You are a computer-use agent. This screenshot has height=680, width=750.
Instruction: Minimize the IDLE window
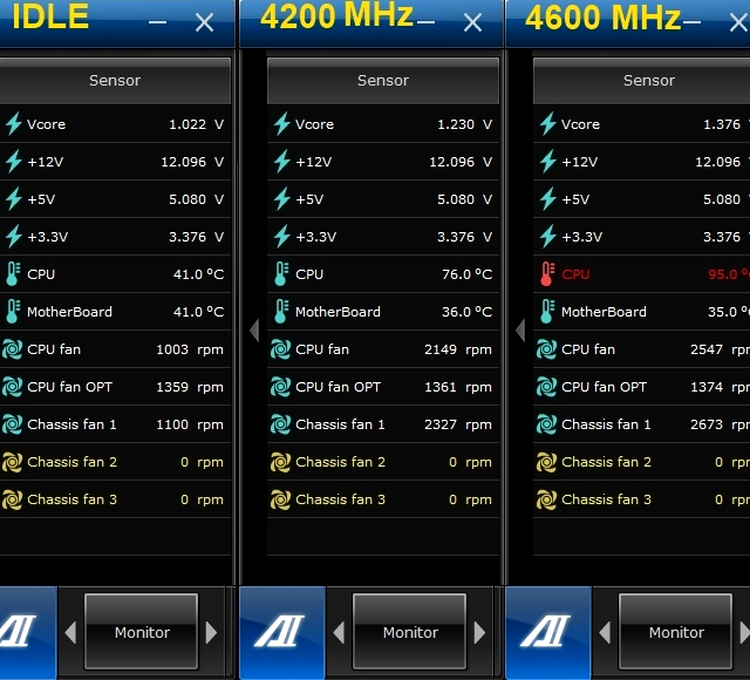pyautogui.click(x=157, y=22)
